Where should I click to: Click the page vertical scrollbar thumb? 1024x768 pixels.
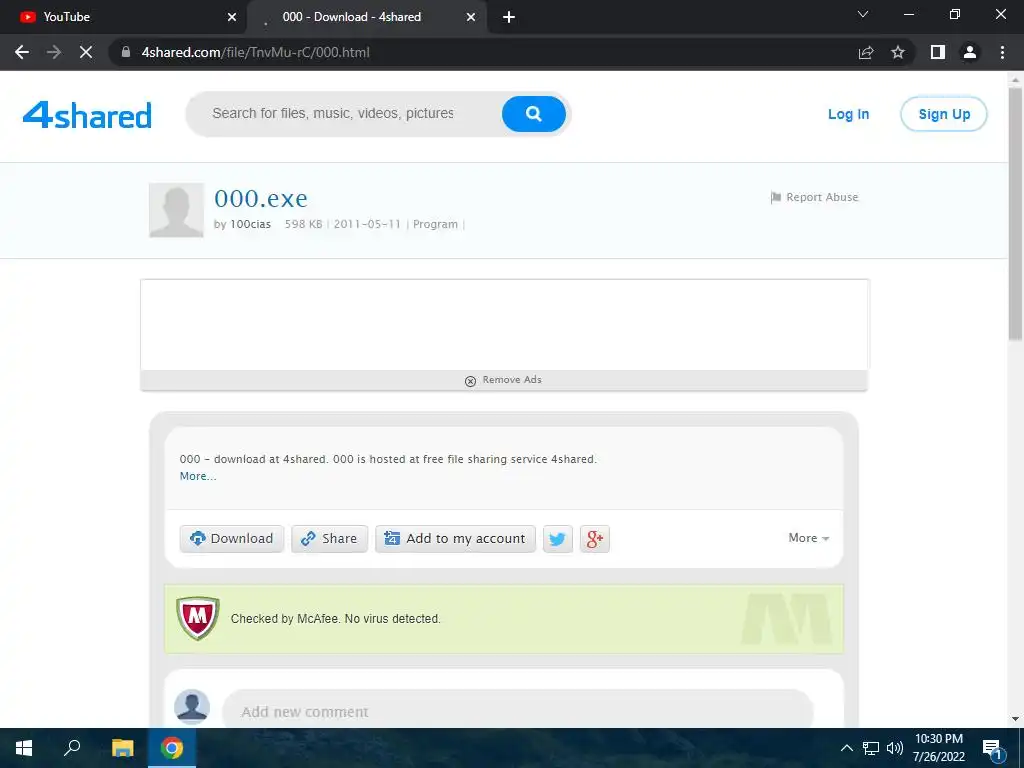point(1015,214)
